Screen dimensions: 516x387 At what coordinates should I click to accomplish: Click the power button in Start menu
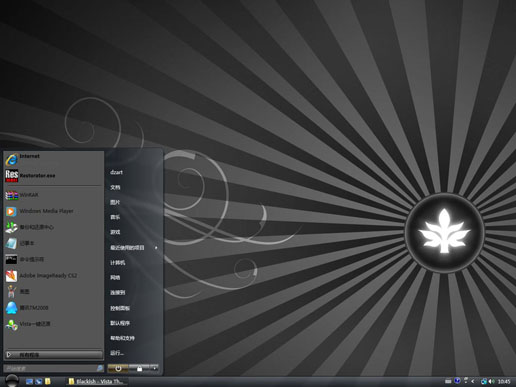(x=118, y=368)
